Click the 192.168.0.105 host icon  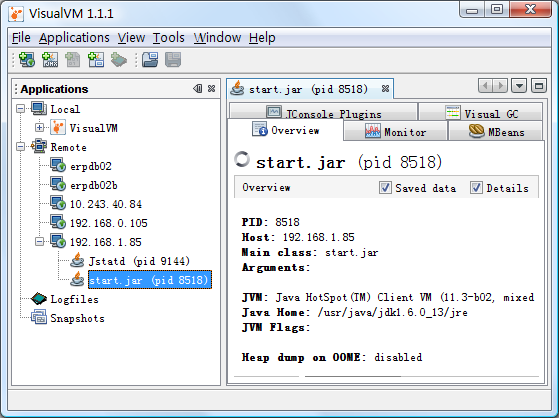tap(58, 223)
